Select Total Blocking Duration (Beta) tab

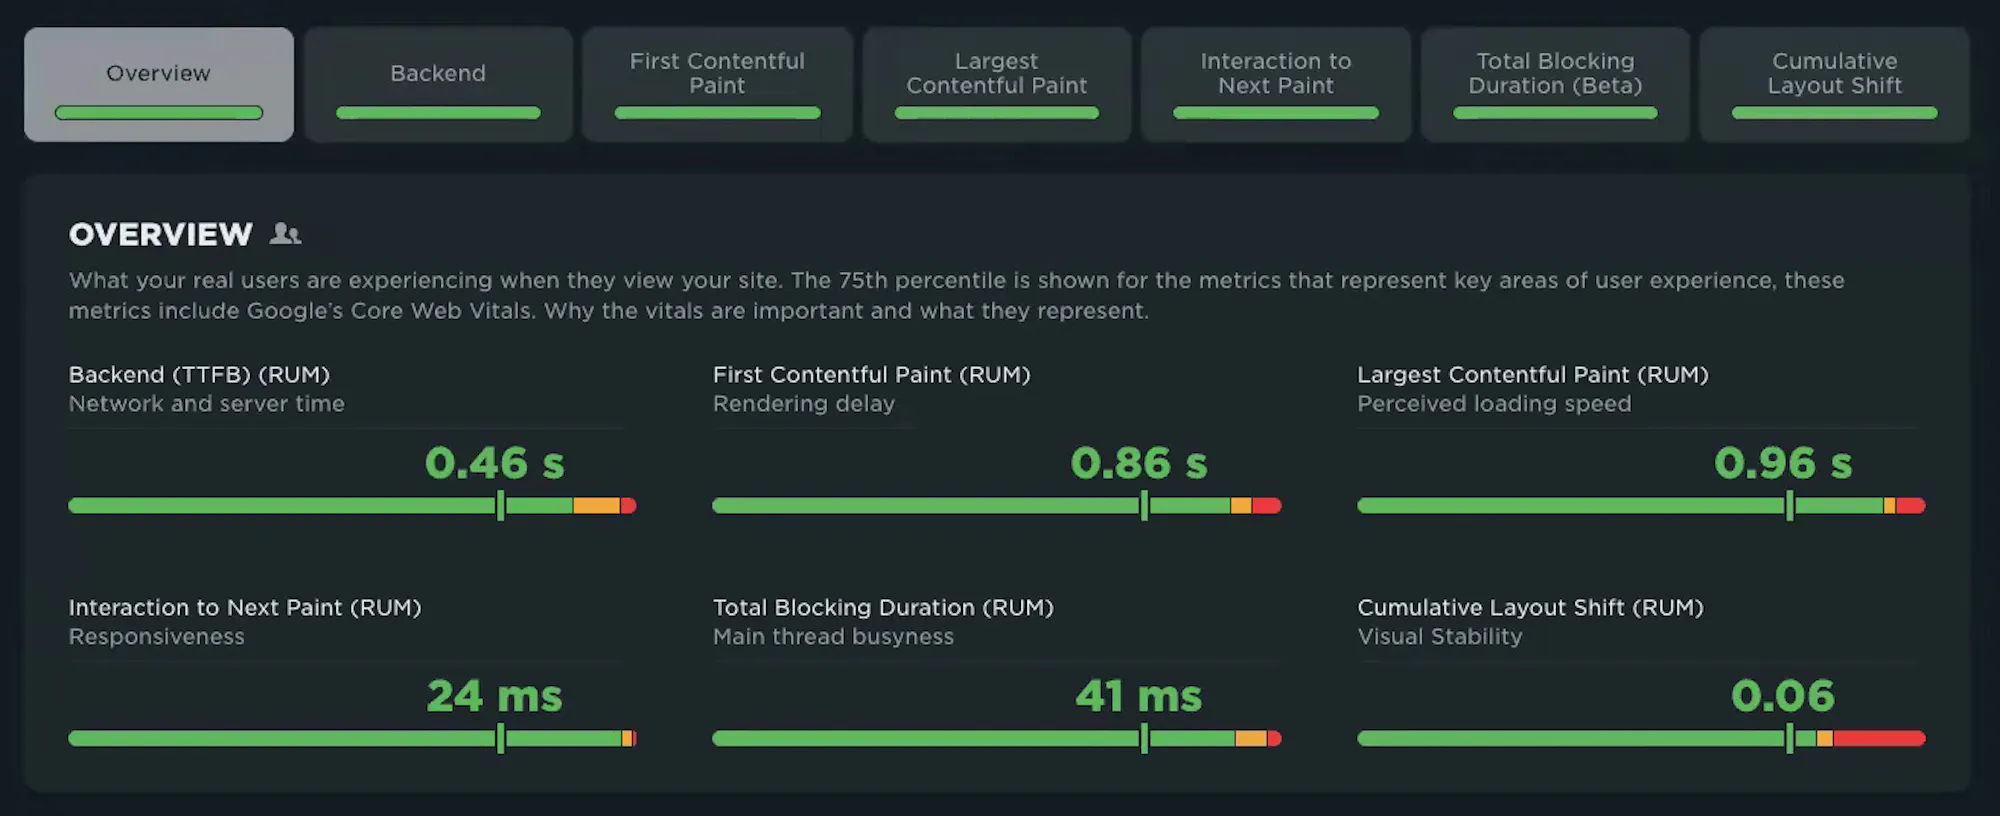pos(1555,84)
